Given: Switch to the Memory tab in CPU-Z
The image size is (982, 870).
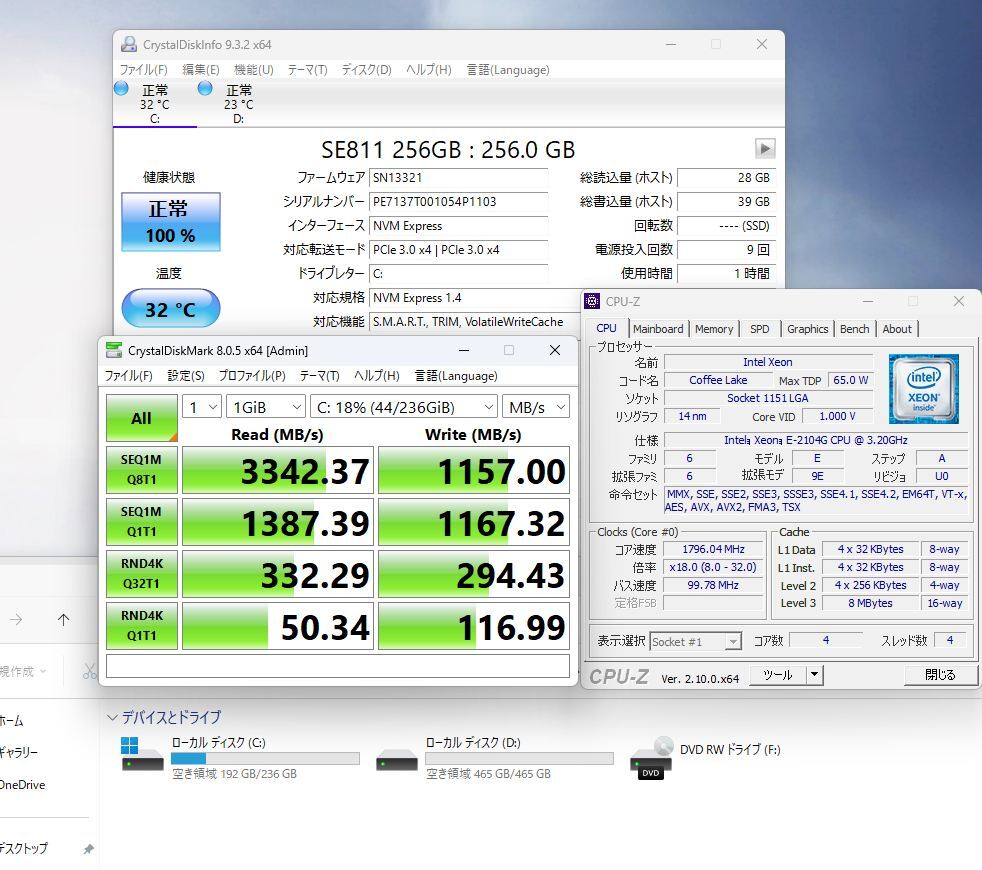Looking at the screenshot, I should (714, 329).
